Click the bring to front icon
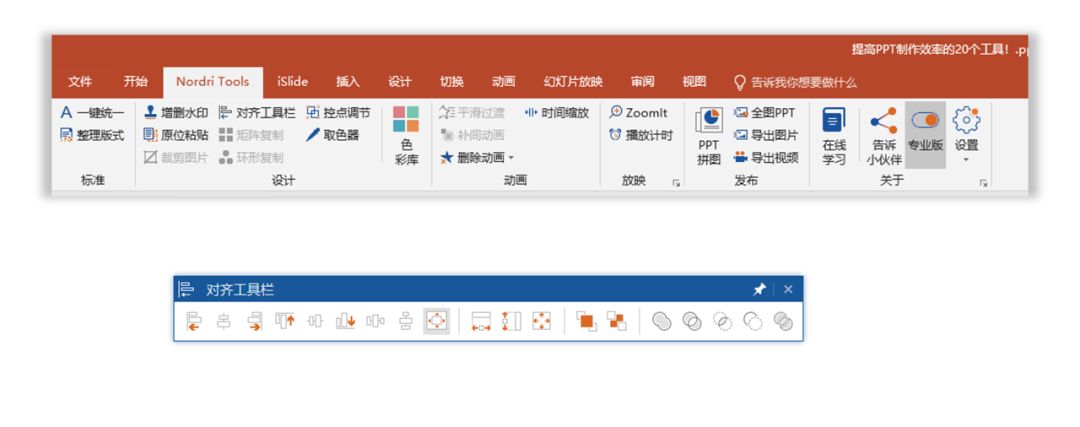Viewport: 1080px width, 427px height. [x=586, y=321]
